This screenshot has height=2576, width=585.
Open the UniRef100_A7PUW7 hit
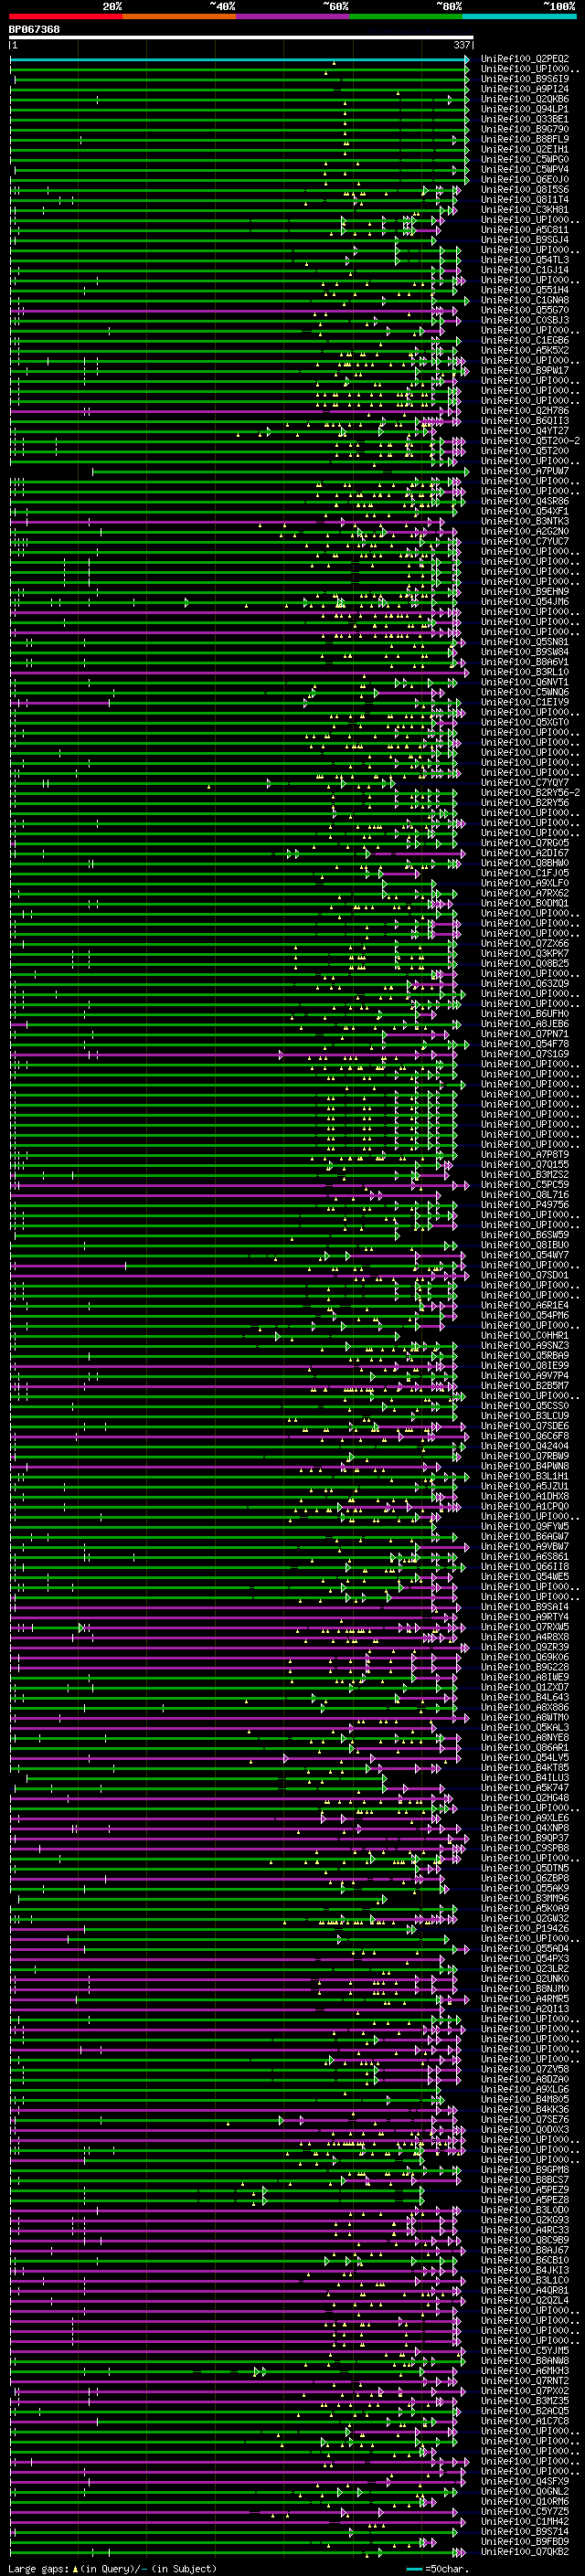pyautogui.click(x=525, y=471)
